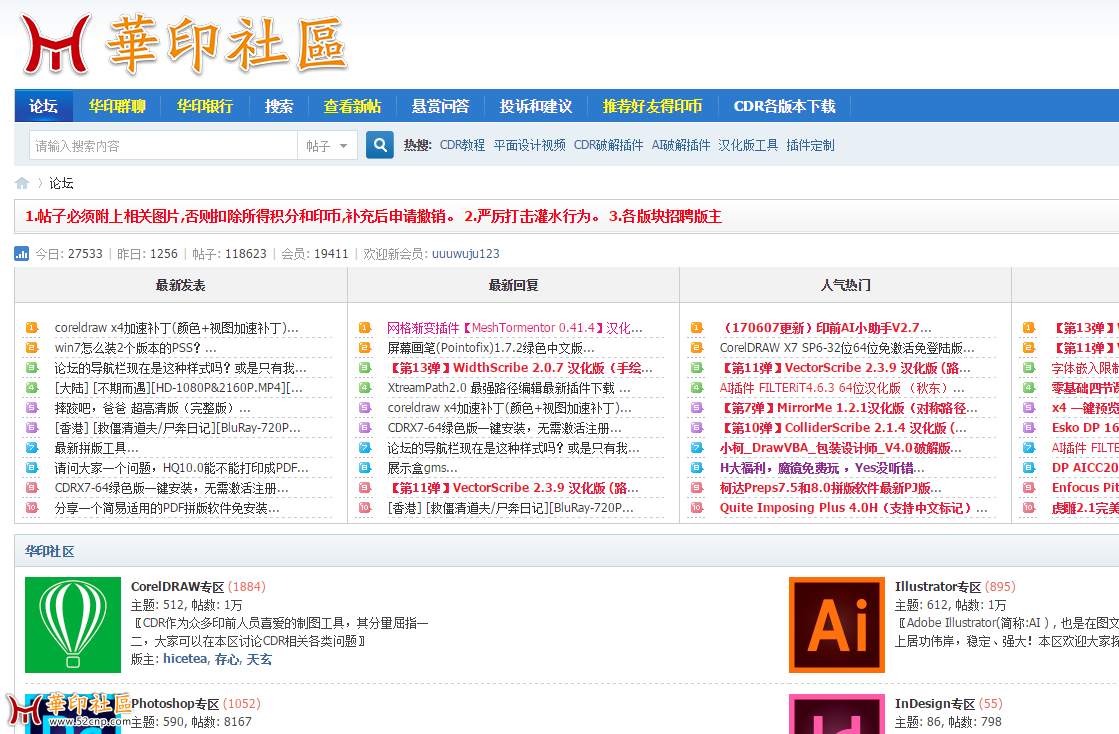Open the CorelDRAW balloon forum icon

[73, 625]
